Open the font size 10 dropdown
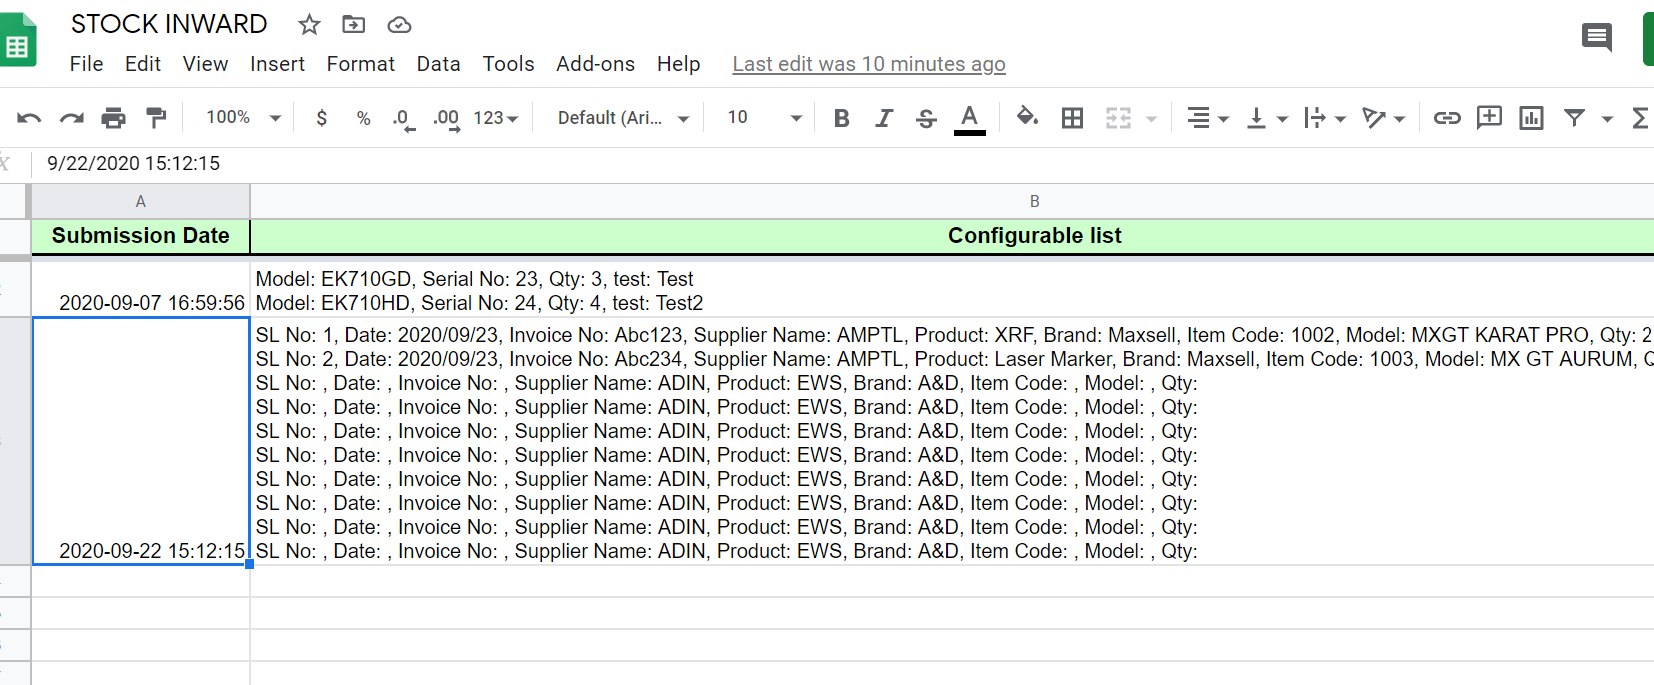This screenshot has height=685, width=1654. [x=764, y=118]
